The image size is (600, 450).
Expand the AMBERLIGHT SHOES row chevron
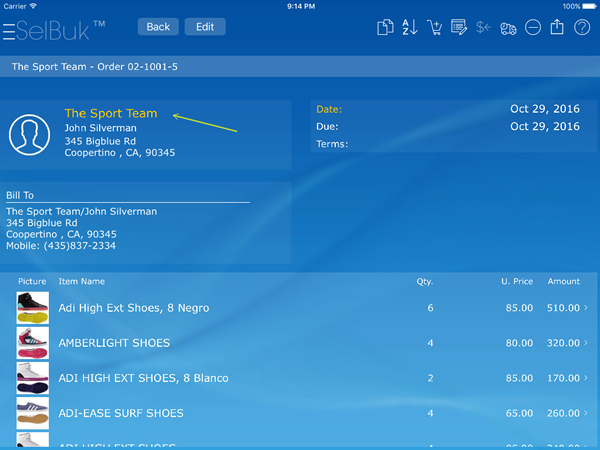tap(587, 343)
